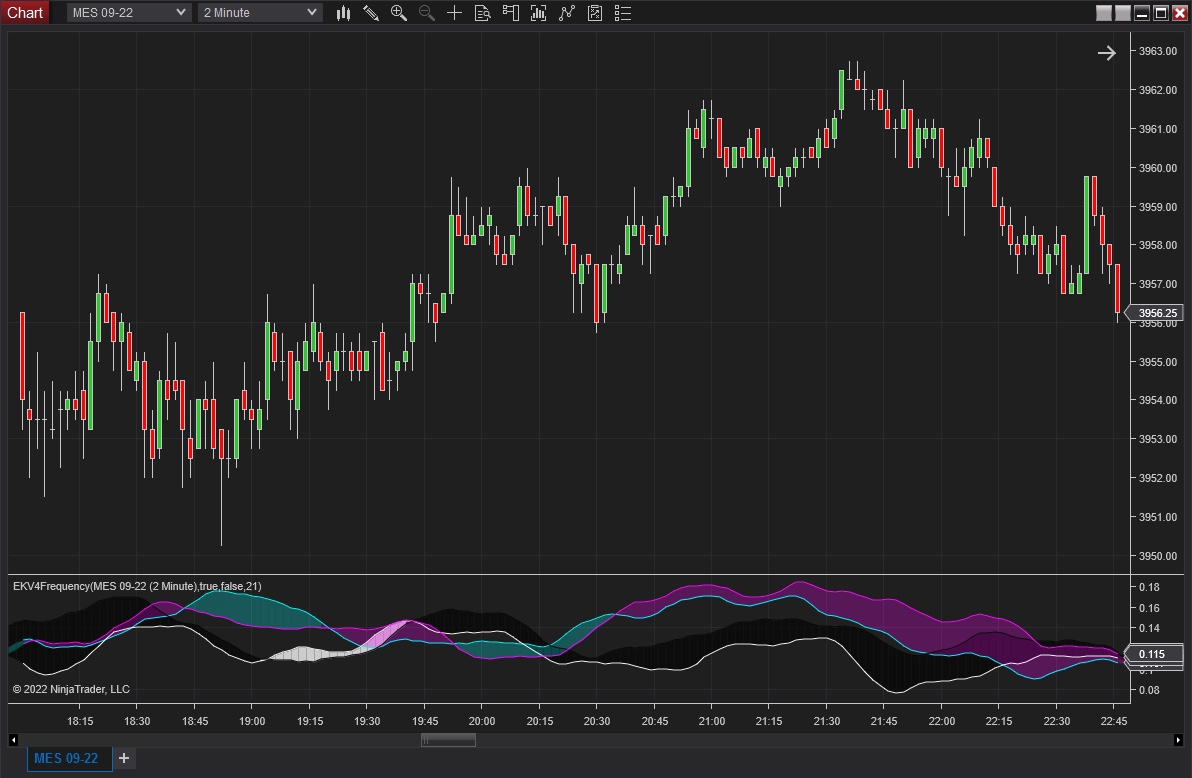This screenshot has height=778, width=1192.
Task: Select the pencil drawing tools icon
Action: tap(371, 13)
